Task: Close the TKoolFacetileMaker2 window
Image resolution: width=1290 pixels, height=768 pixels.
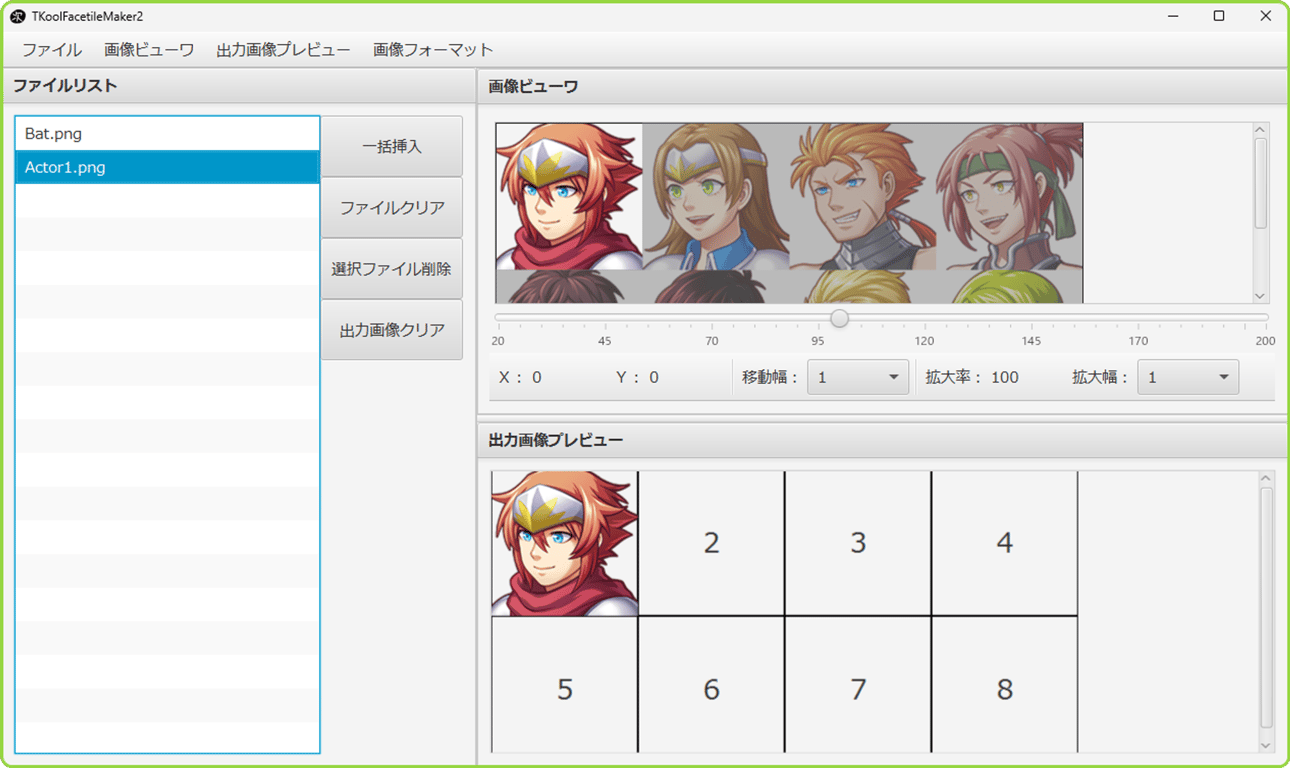Action: pyautogui.click(x=1265, y=16)
